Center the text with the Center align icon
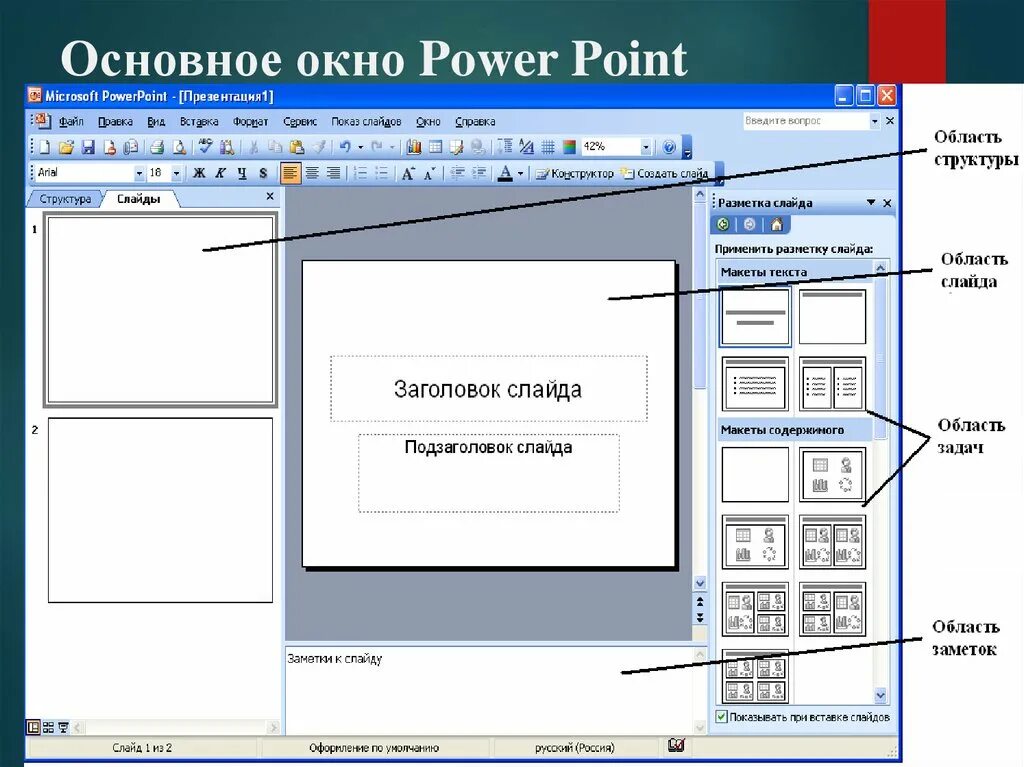 tap(312, 173)
